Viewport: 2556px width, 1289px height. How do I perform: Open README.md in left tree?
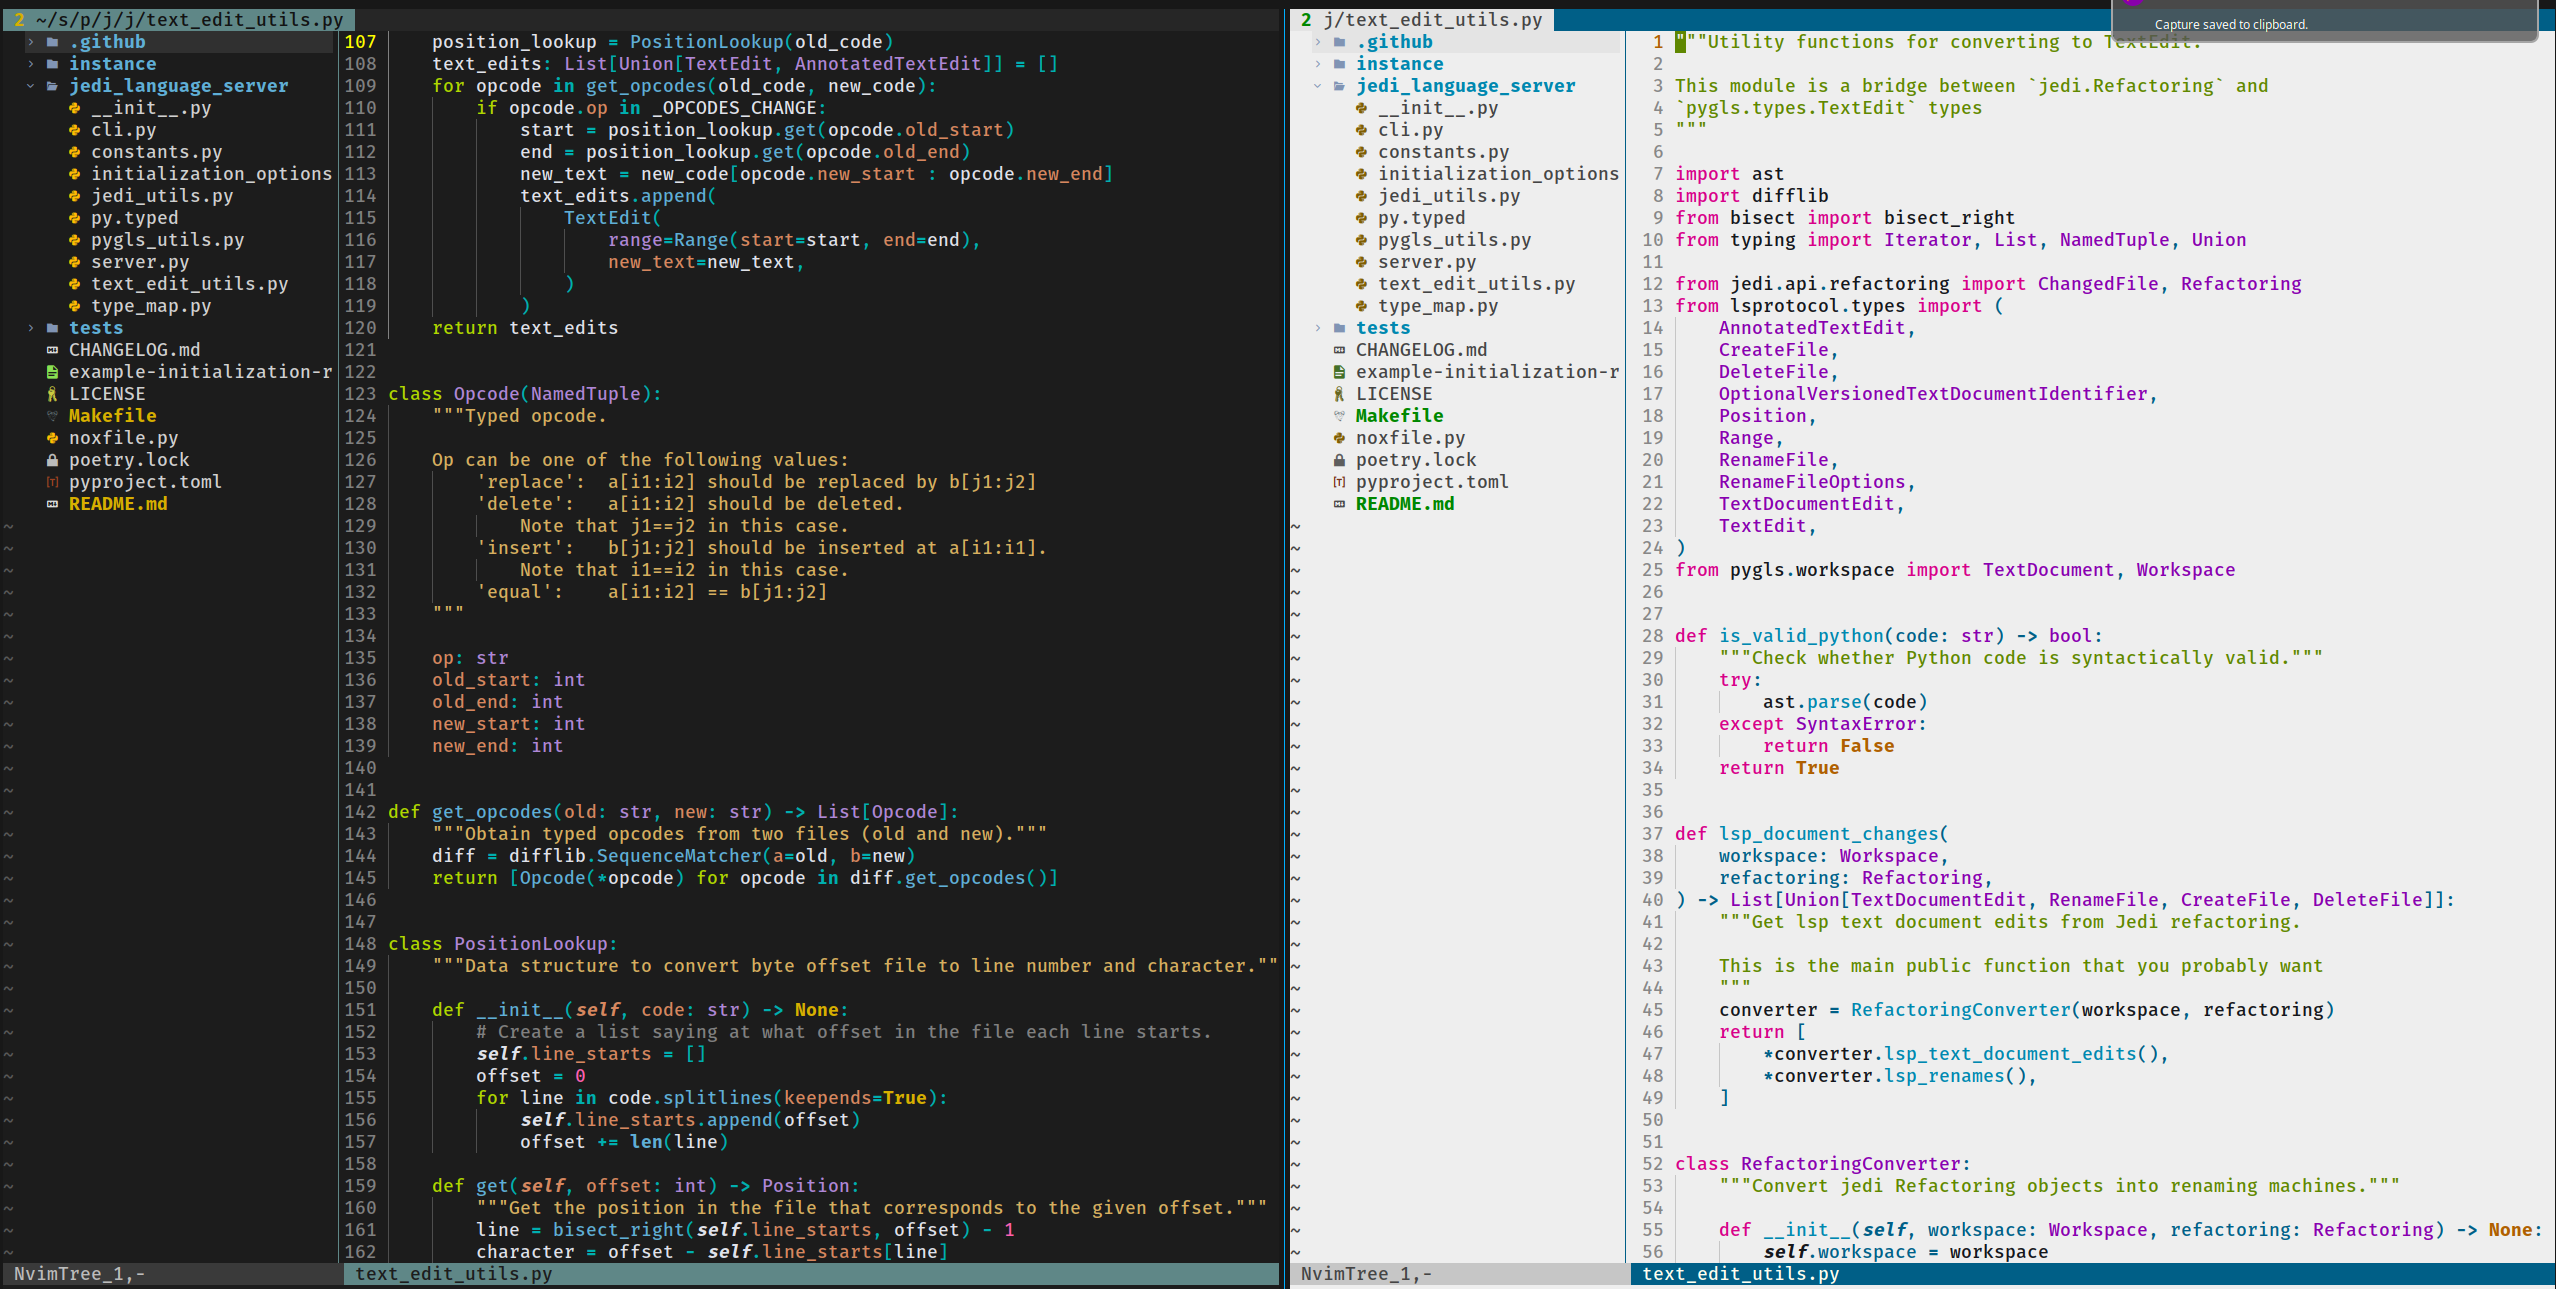click(x=118, y=504)
